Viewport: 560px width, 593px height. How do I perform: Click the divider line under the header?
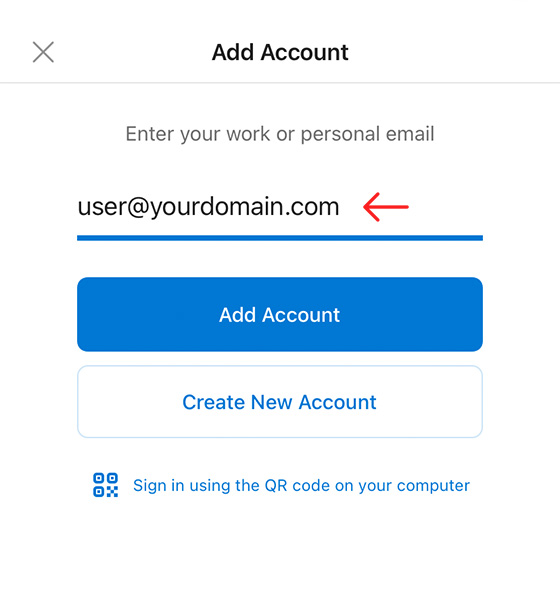(280, 82)
